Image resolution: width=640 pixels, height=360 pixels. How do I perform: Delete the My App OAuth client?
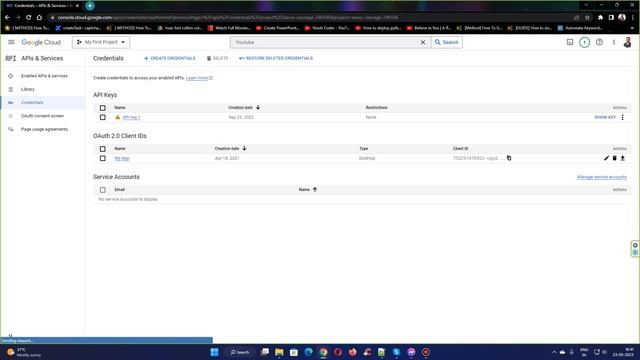[614, 158]
